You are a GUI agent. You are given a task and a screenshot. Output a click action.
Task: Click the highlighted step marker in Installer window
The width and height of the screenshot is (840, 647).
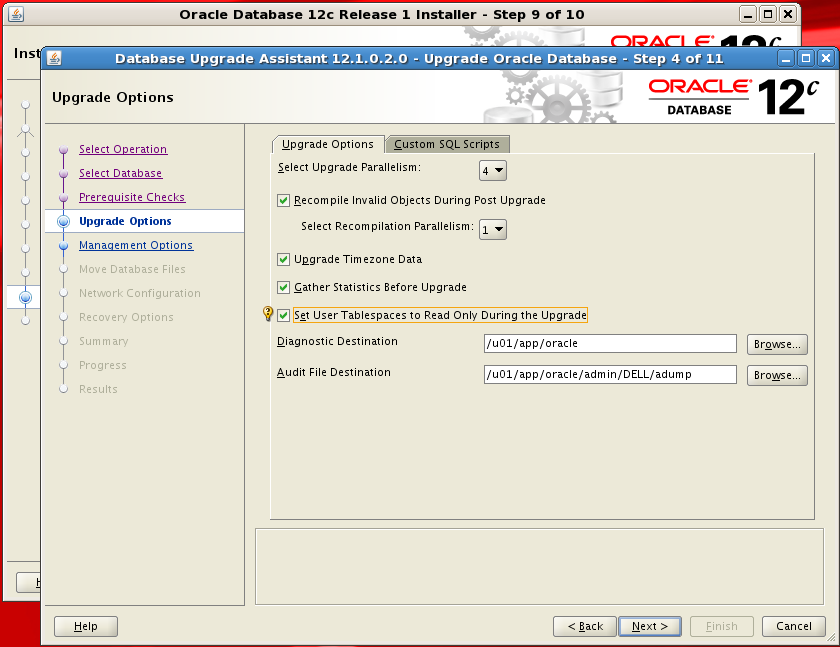(x=25, y=297)
